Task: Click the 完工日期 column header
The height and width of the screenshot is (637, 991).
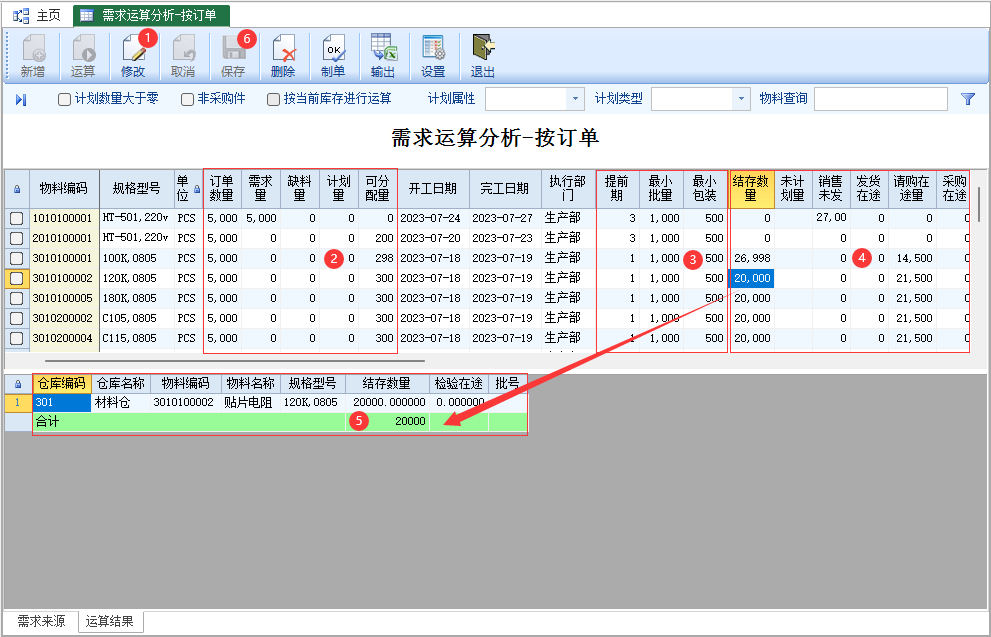Action: (x=504, y=189)
